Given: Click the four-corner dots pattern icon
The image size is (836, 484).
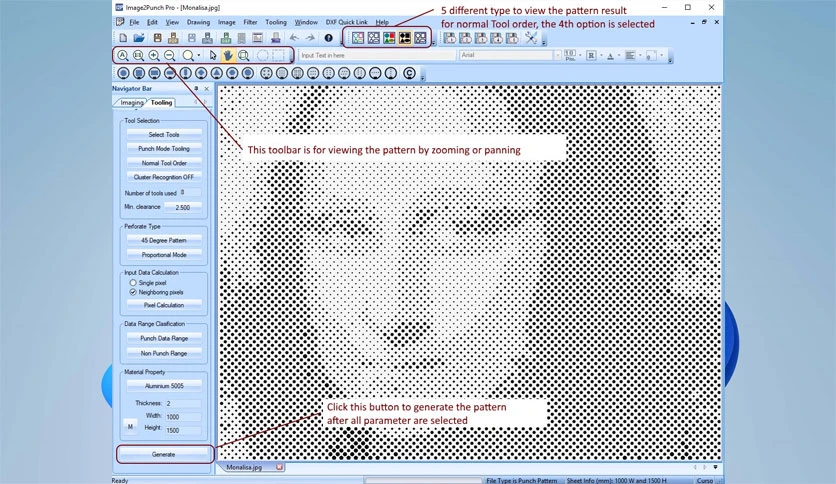Looking at the screenshot, I should 266,73.
